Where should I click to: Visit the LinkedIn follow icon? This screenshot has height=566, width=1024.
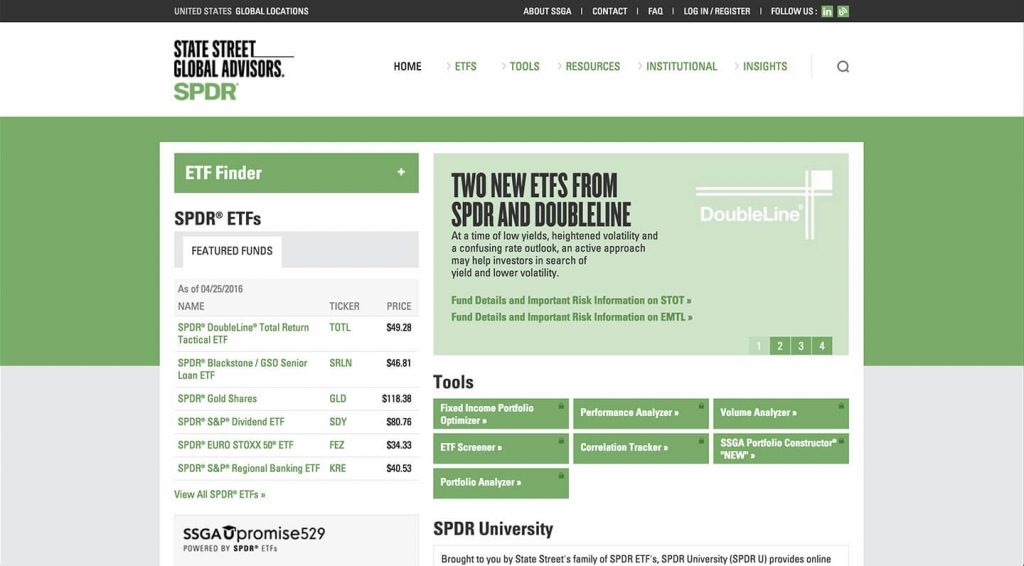827,11
